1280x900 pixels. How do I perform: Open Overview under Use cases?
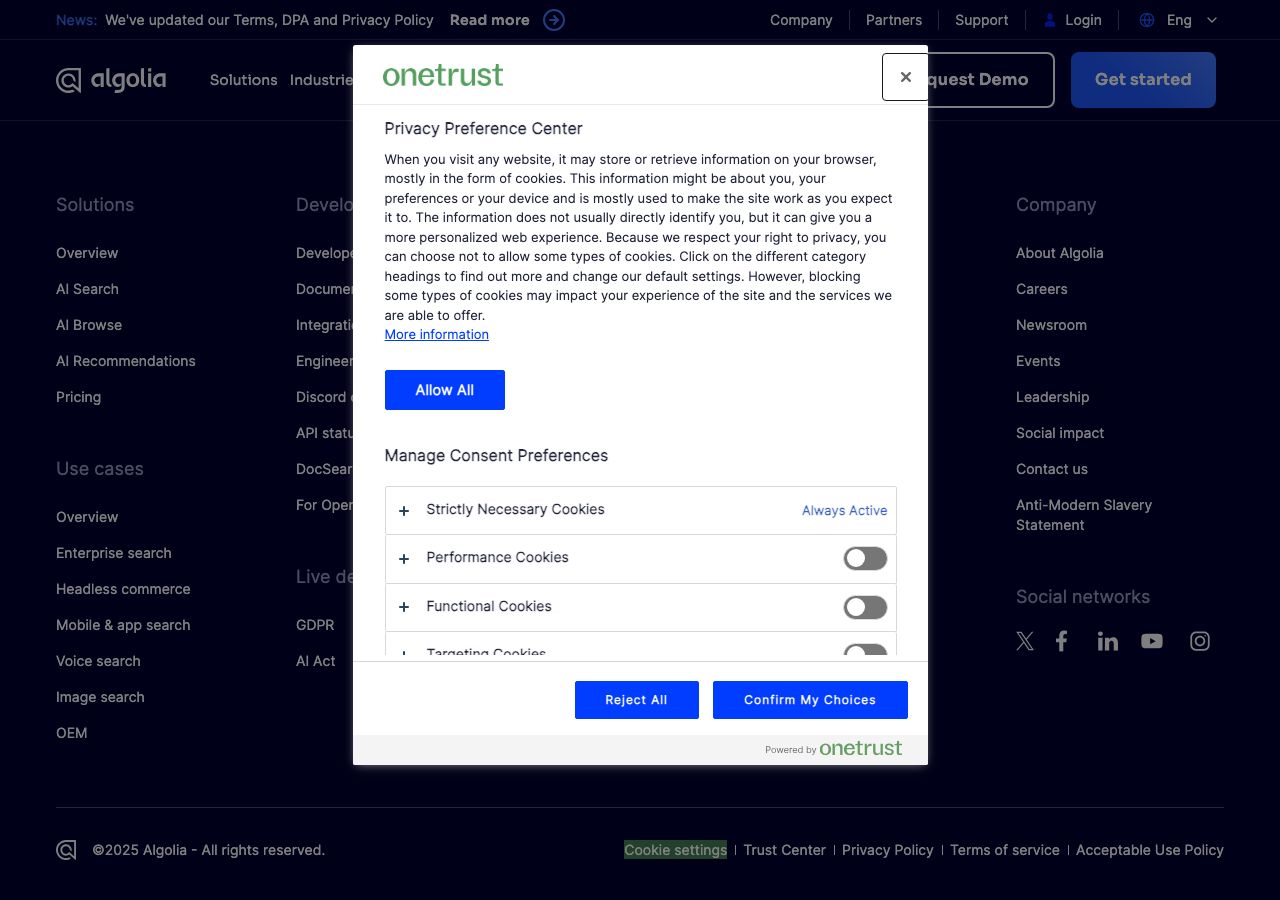(87, 517)
